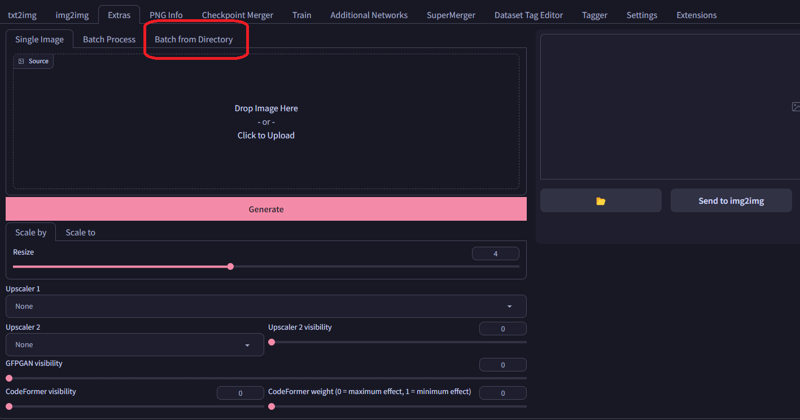The height and width of the screenshot is (420, 800).
Task: Go to Extensions tab
Action: (x=696, y=15)
